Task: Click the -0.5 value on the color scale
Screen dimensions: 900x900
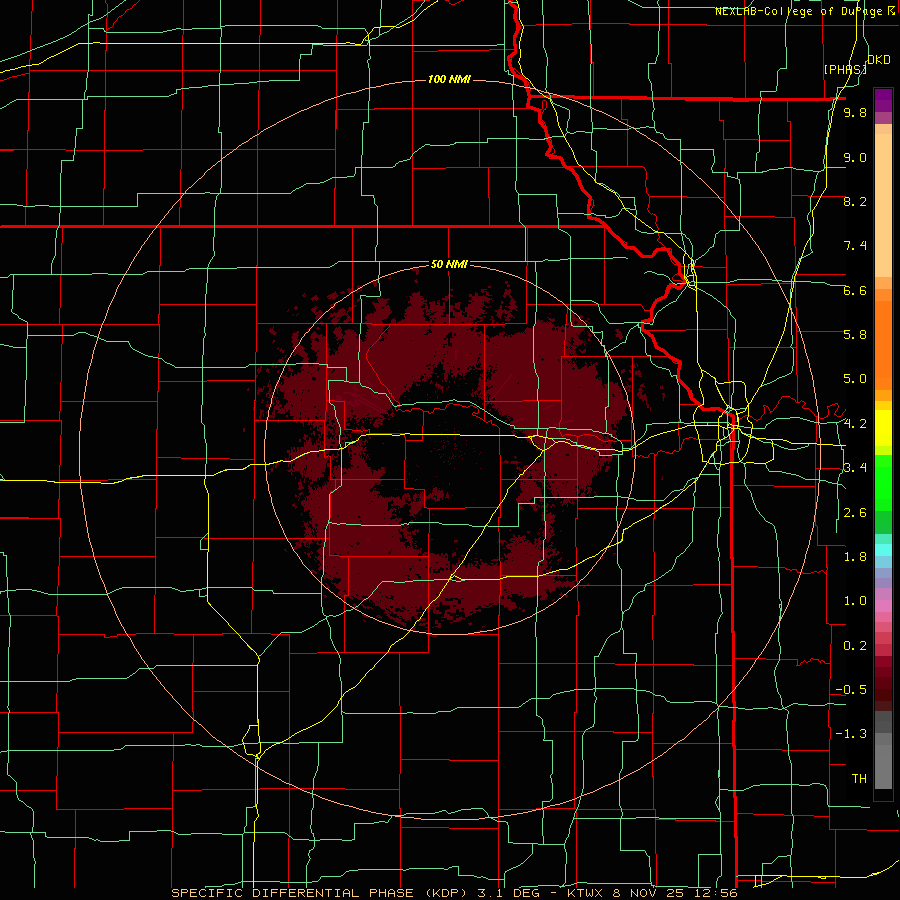Action: (x=851, y=690)
